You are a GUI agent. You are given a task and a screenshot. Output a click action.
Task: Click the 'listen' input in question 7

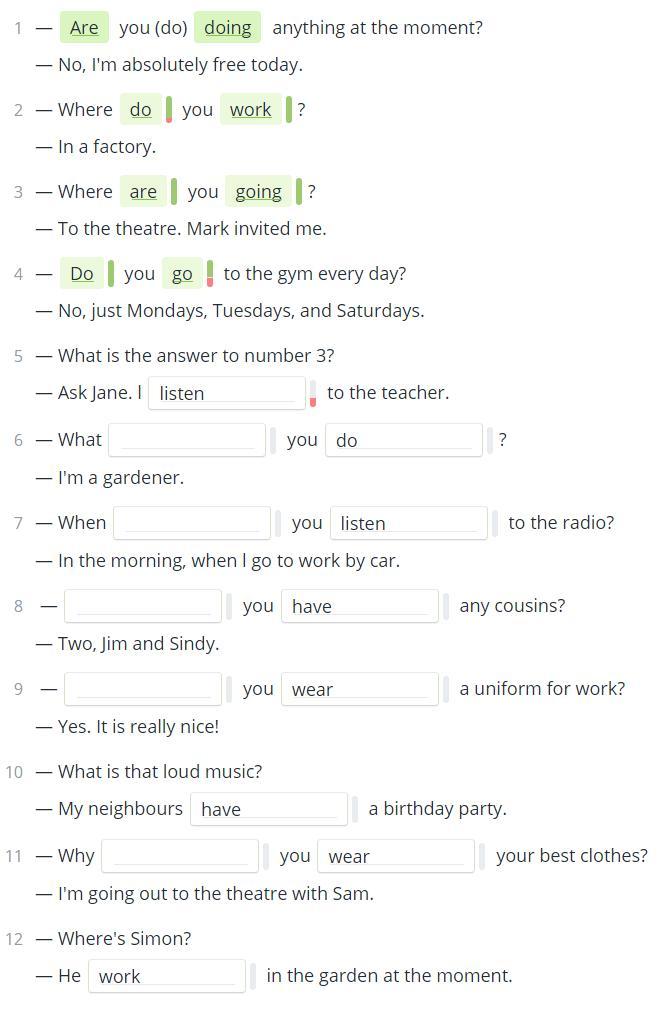[x=409, y=523]
